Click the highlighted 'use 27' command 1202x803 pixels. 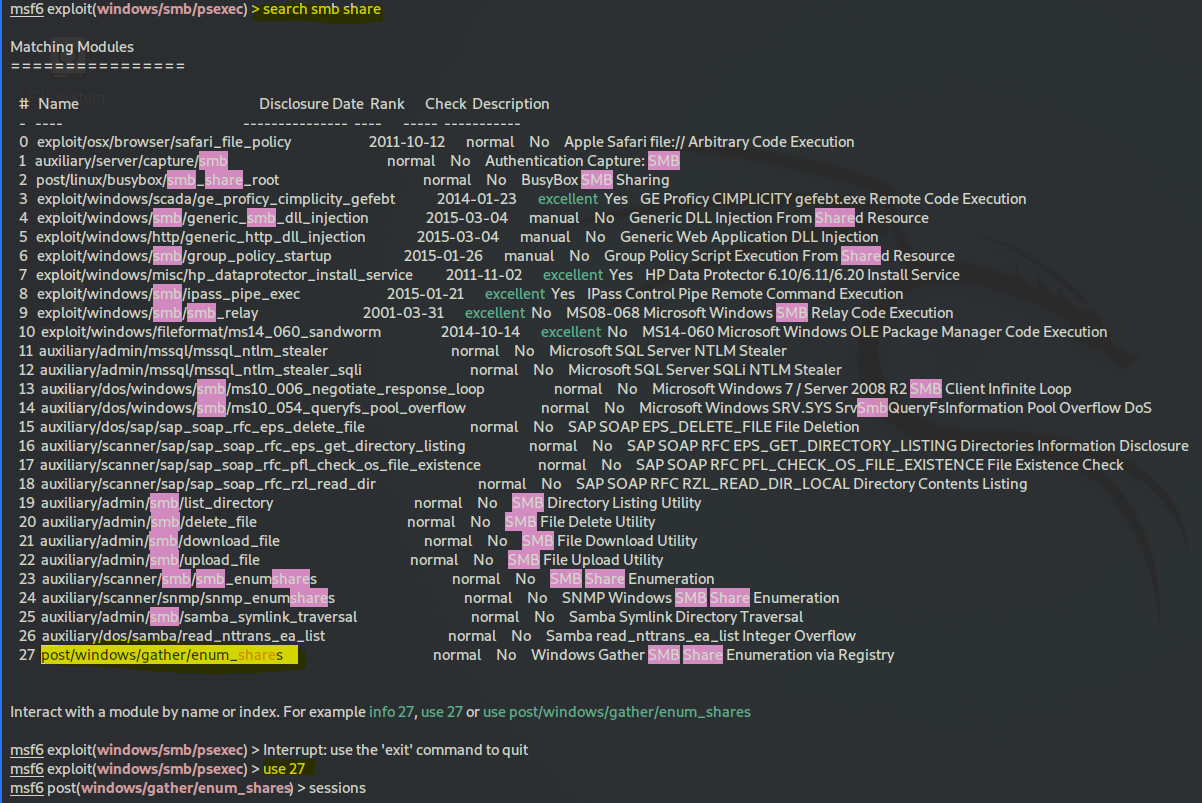(283, 769)
